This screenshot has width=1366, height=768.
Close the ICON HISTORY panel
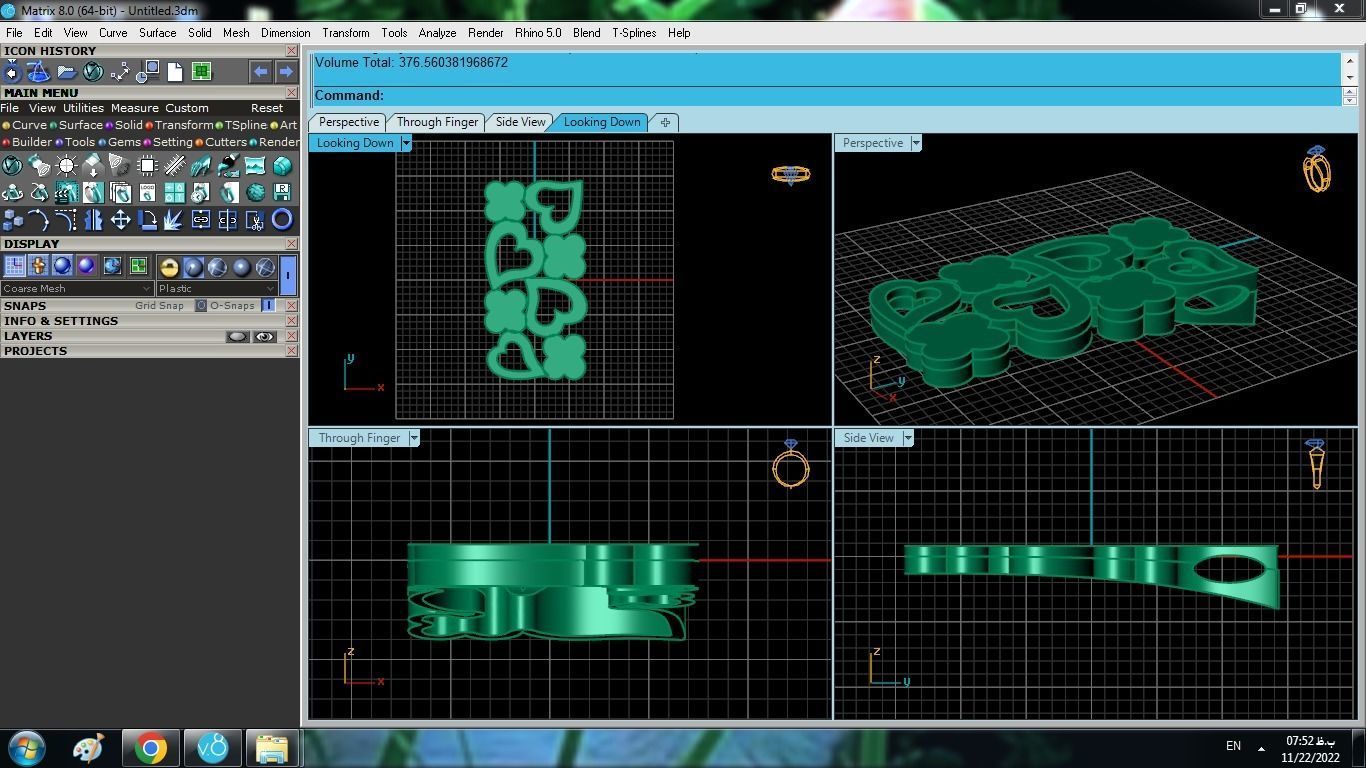[292, 51]
